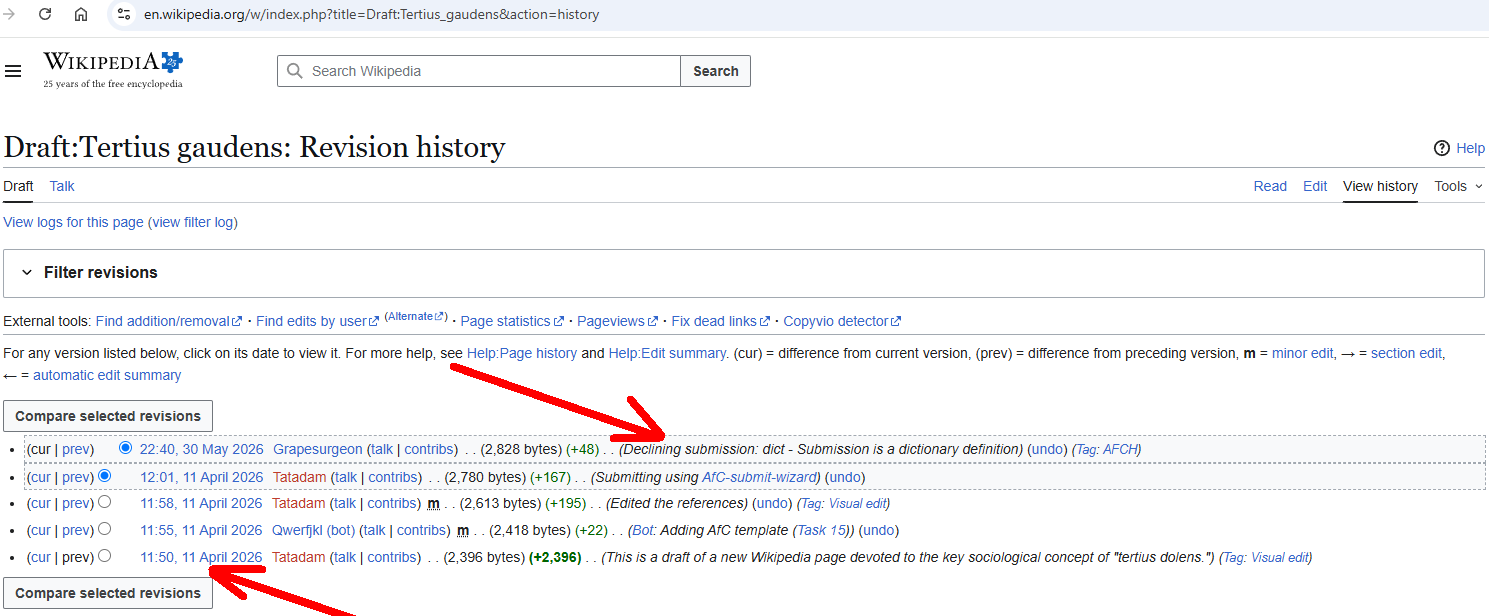The height and width of the screenshot is (616, 1489).
Task: Open the 22:40, 30 May 2026 revision
Action: (x=201, y=449)
